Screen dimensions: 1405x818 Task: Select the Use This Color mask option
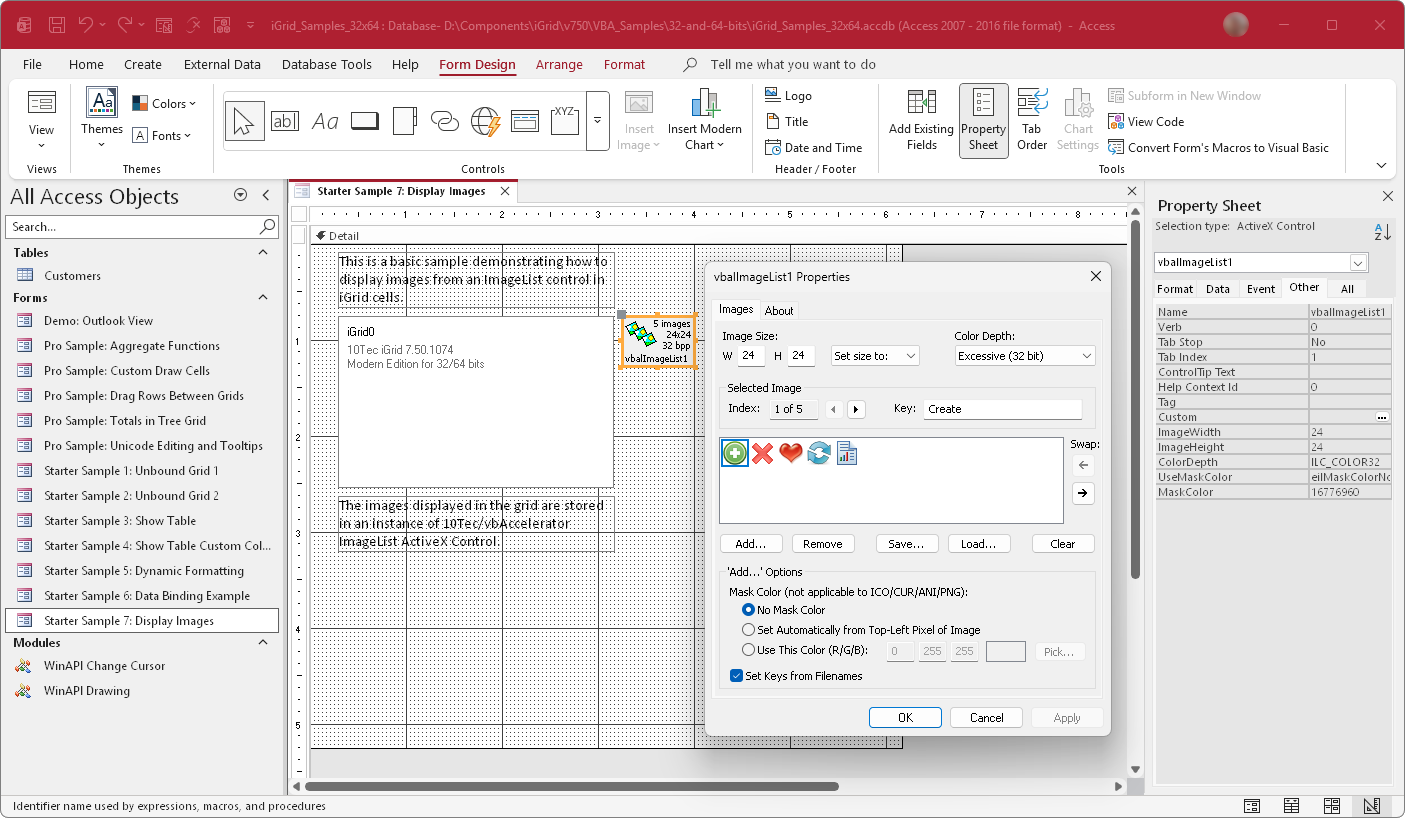coord(749,649)
